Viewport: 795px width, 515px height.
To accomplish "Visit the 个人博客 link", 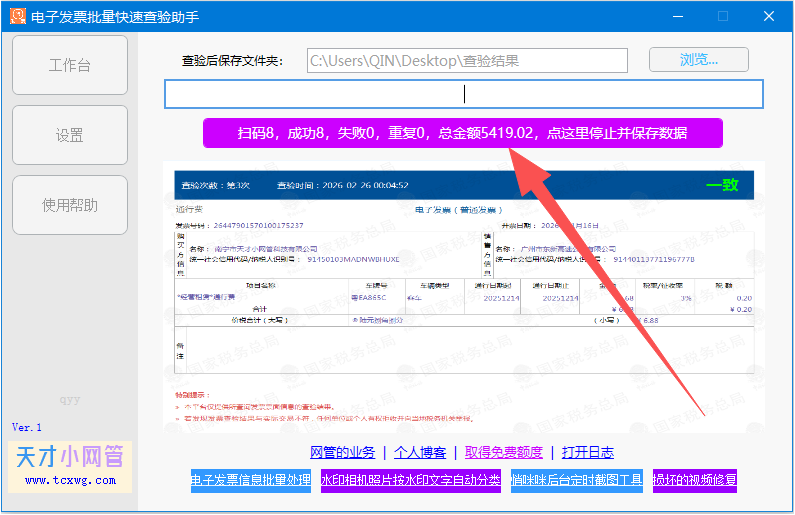I will point(418,453).
